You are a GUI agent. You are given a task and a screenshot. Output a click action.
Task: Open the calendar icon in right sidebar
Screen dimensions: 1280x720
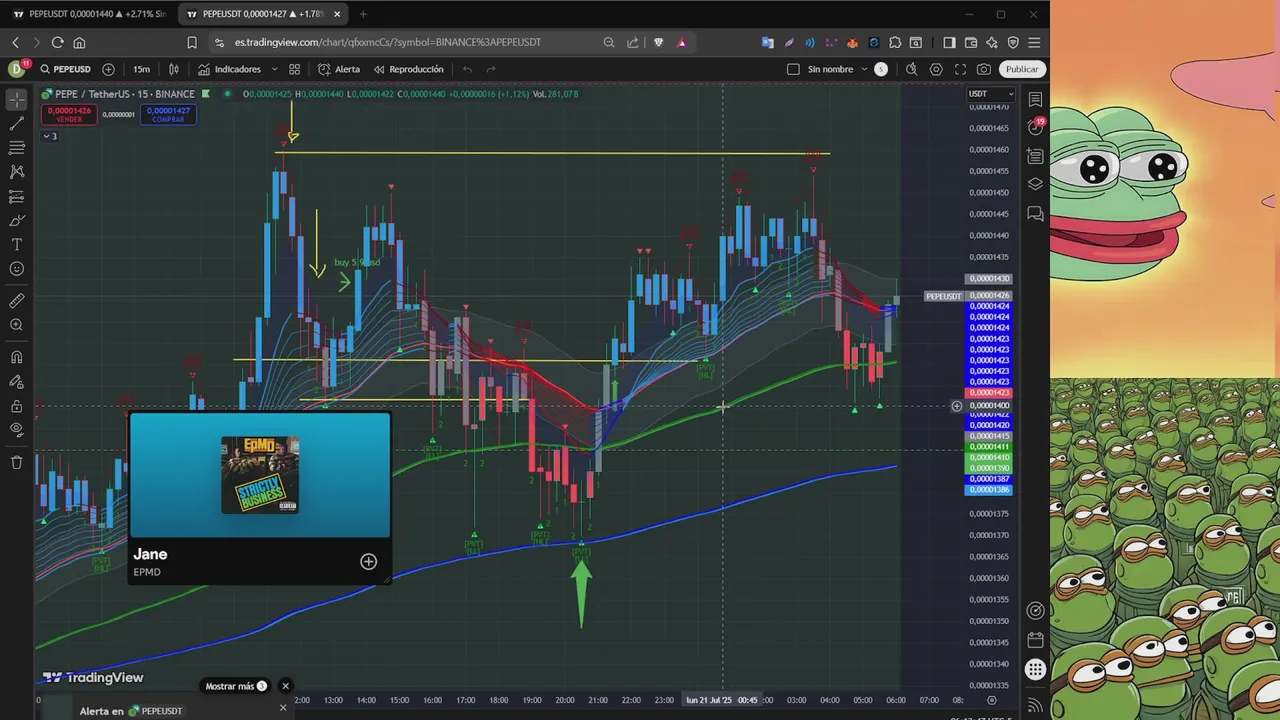pyautogui.click(x=1035, y=640)
